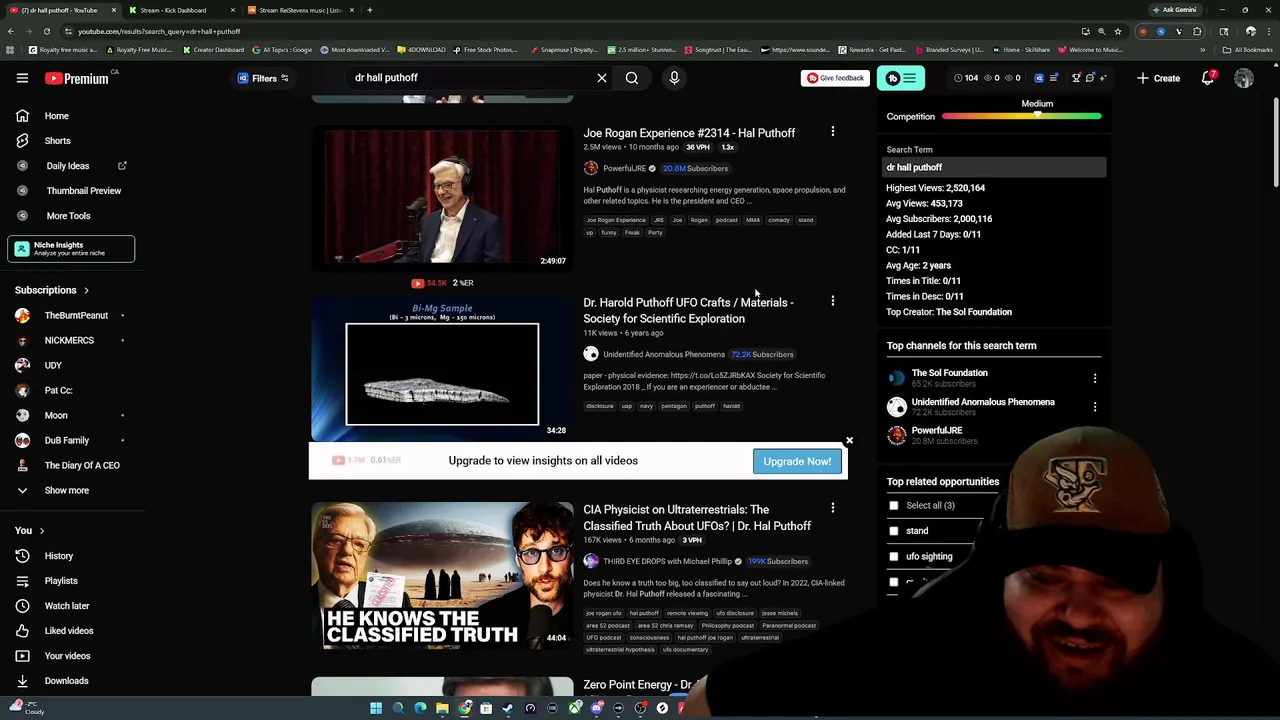
Task: Open Daily Ideas in sidebar
Action: pos(68,166)
